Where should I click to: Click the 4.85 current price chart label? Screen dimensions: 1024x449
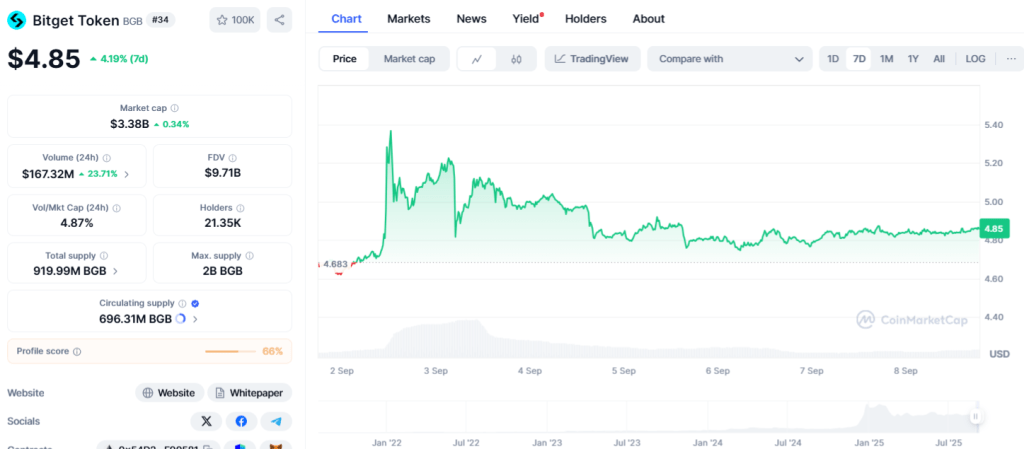[994, 229]
